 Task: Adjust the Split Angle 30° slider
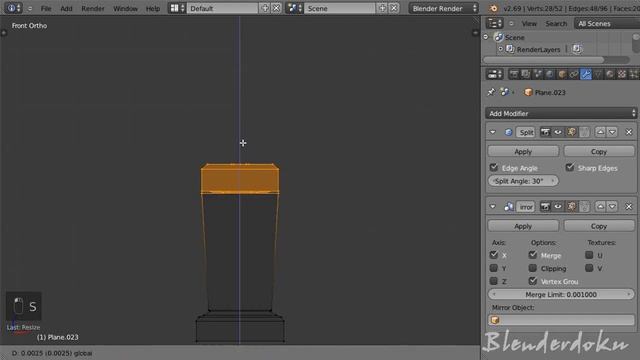point(523,181)
